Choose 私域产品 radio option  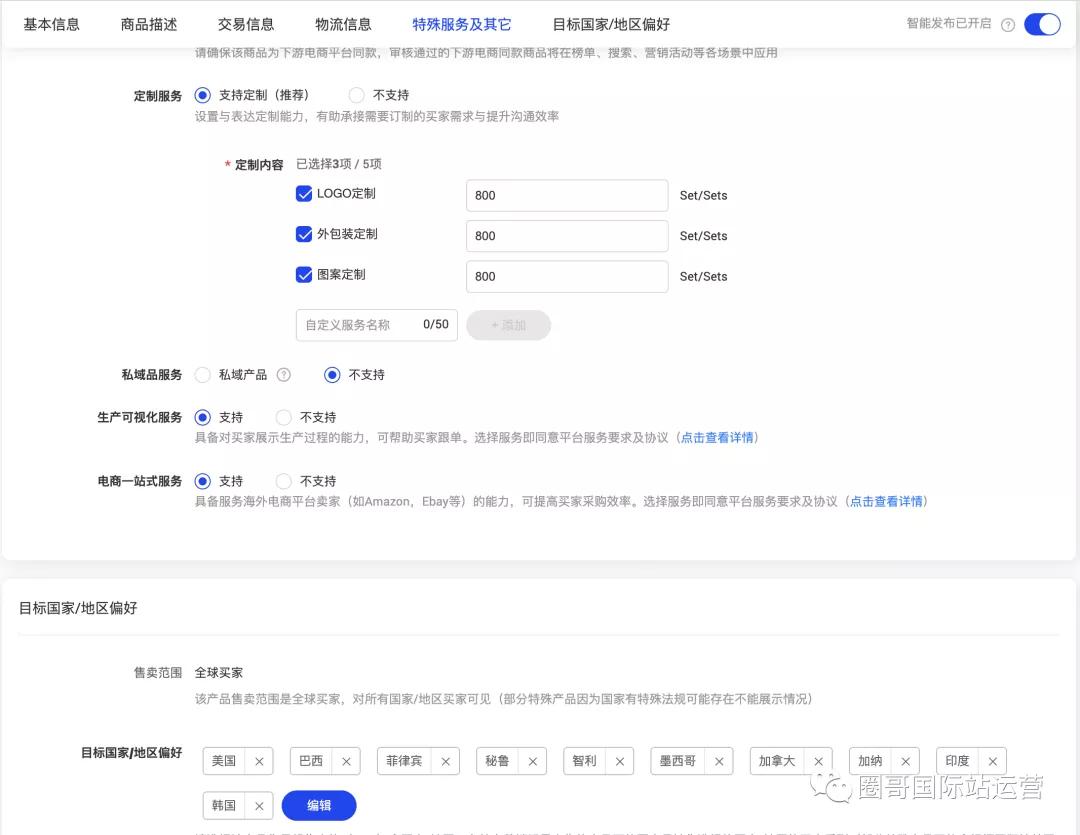(x=202, y=374)
